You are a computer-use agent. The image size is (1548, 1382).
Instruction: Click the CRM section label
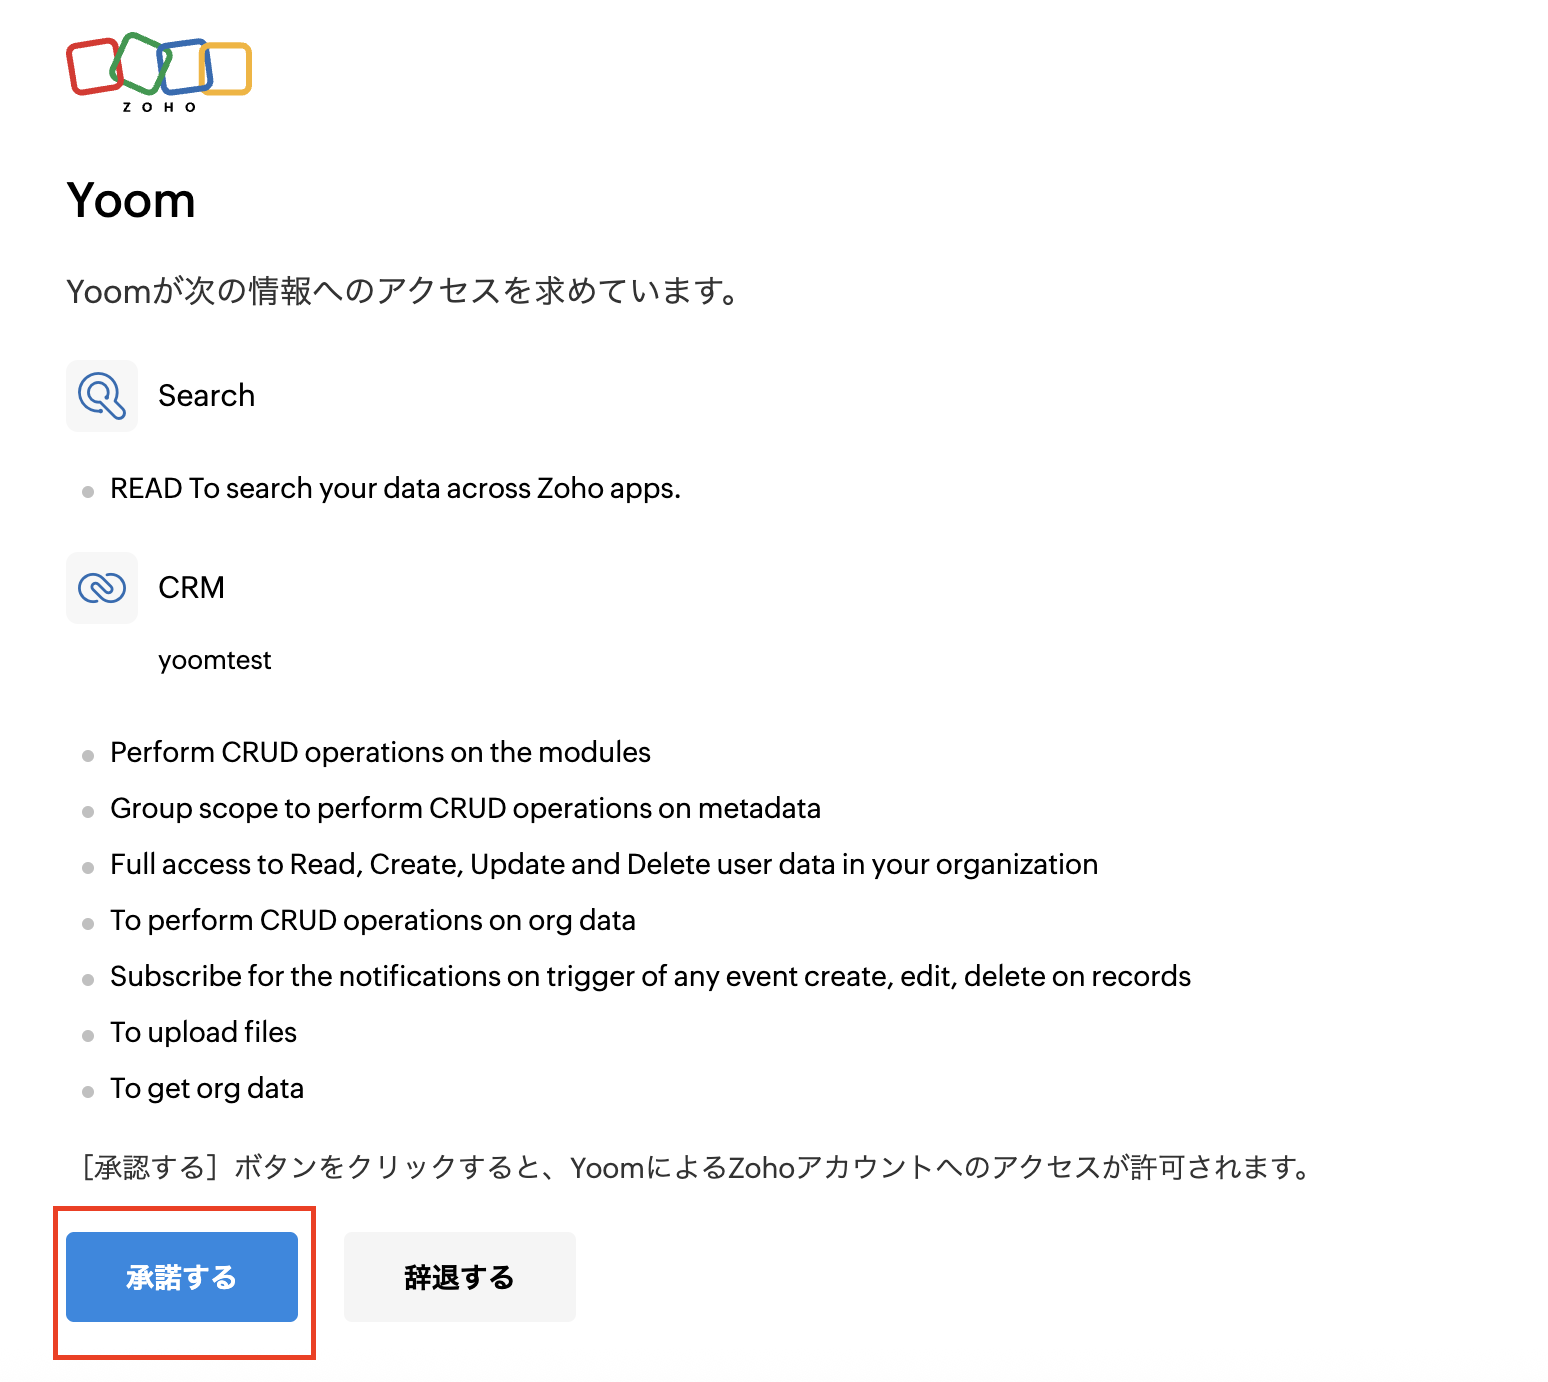pyautogui.click(x=191, y=588)
